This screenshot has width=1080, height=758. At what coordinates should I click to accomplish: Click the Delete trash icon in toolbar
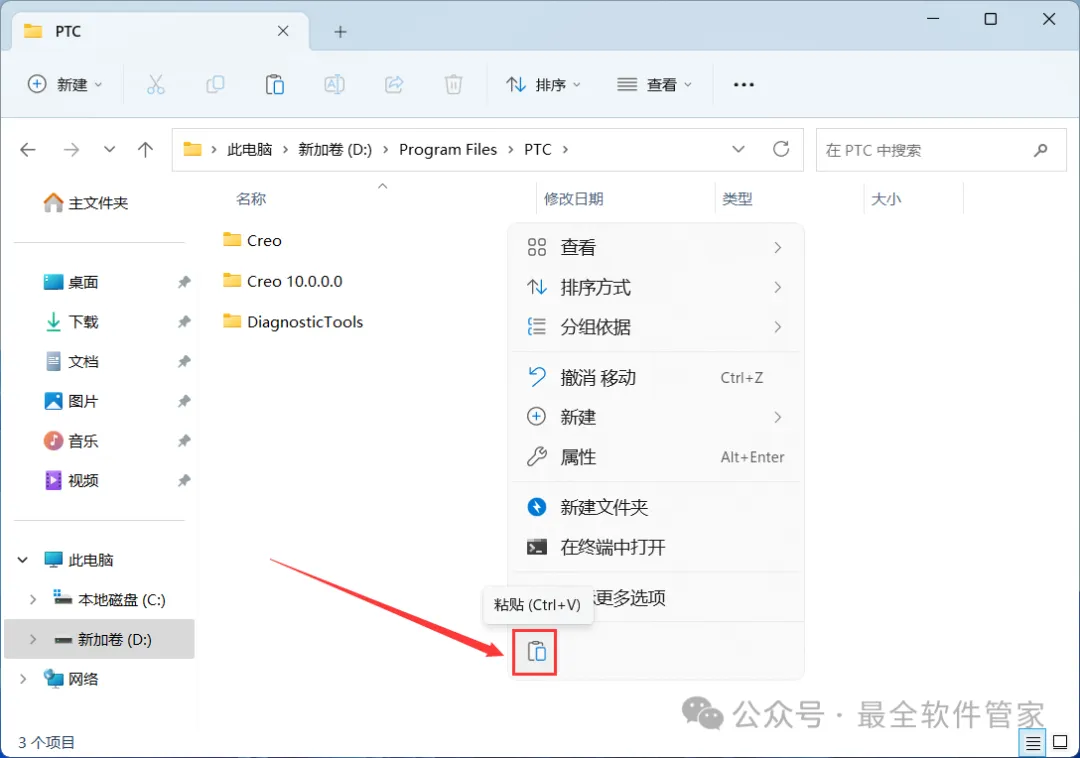coord(453,85)
